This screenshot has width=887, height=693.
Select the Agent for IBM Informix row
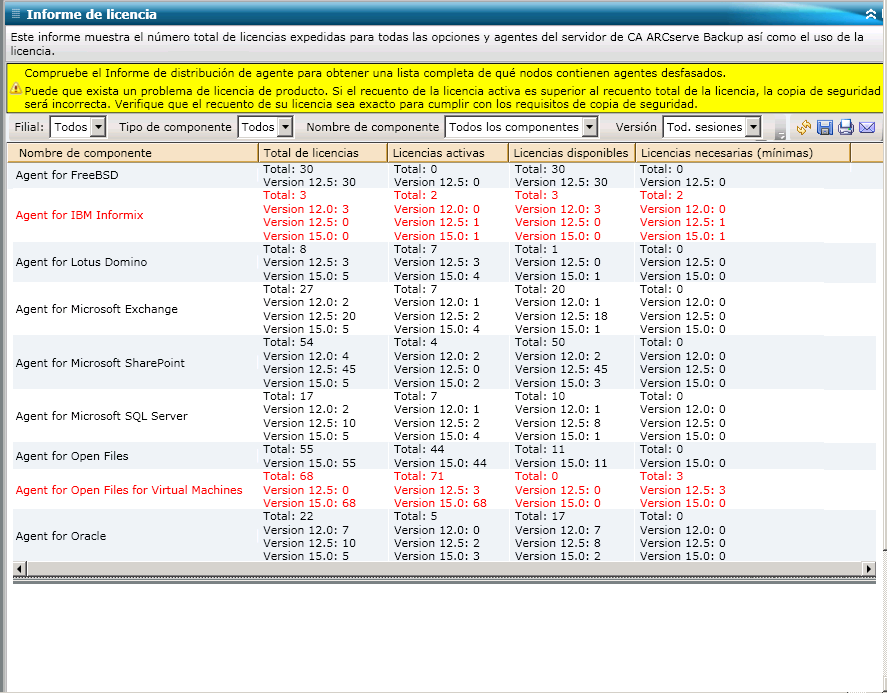coord(80,215)
